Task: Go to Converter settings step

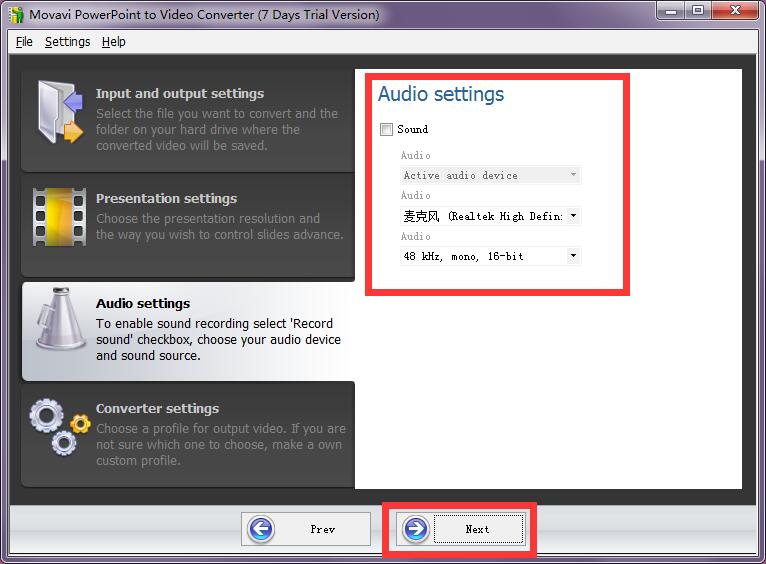Action: 188,435
